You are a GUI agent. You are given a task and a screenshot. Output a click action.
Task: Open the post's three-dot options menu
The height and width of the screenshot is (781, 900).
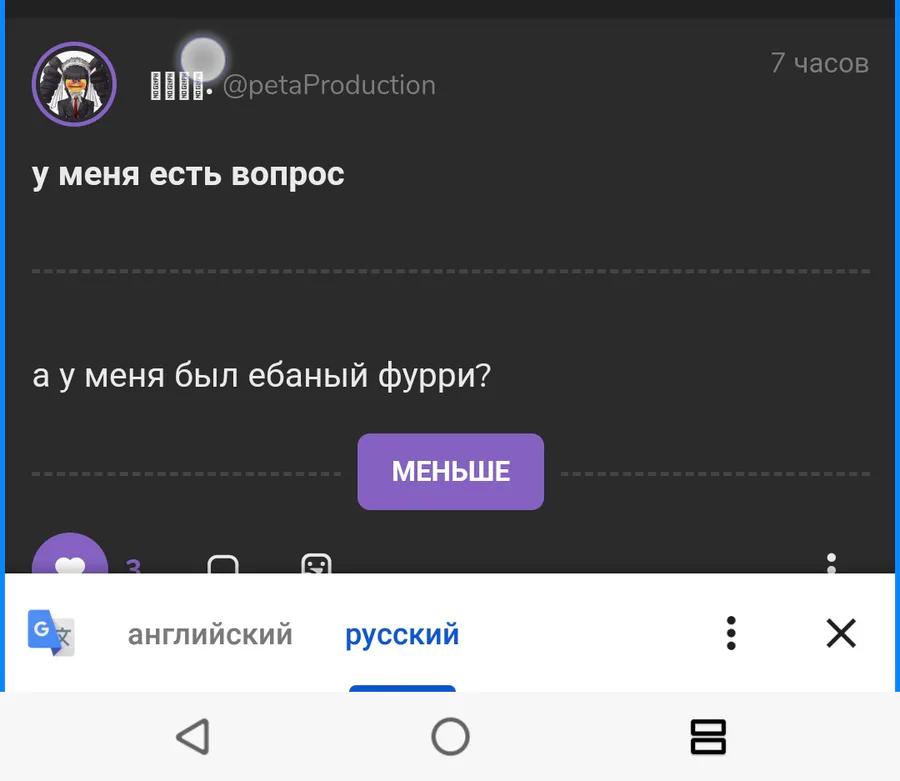(831, 561)
